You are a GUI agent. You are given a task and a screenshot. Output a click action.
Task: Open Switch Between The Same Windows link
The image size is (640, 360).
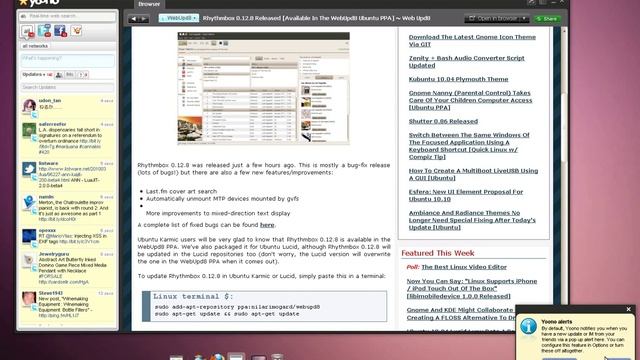[469, 146]
